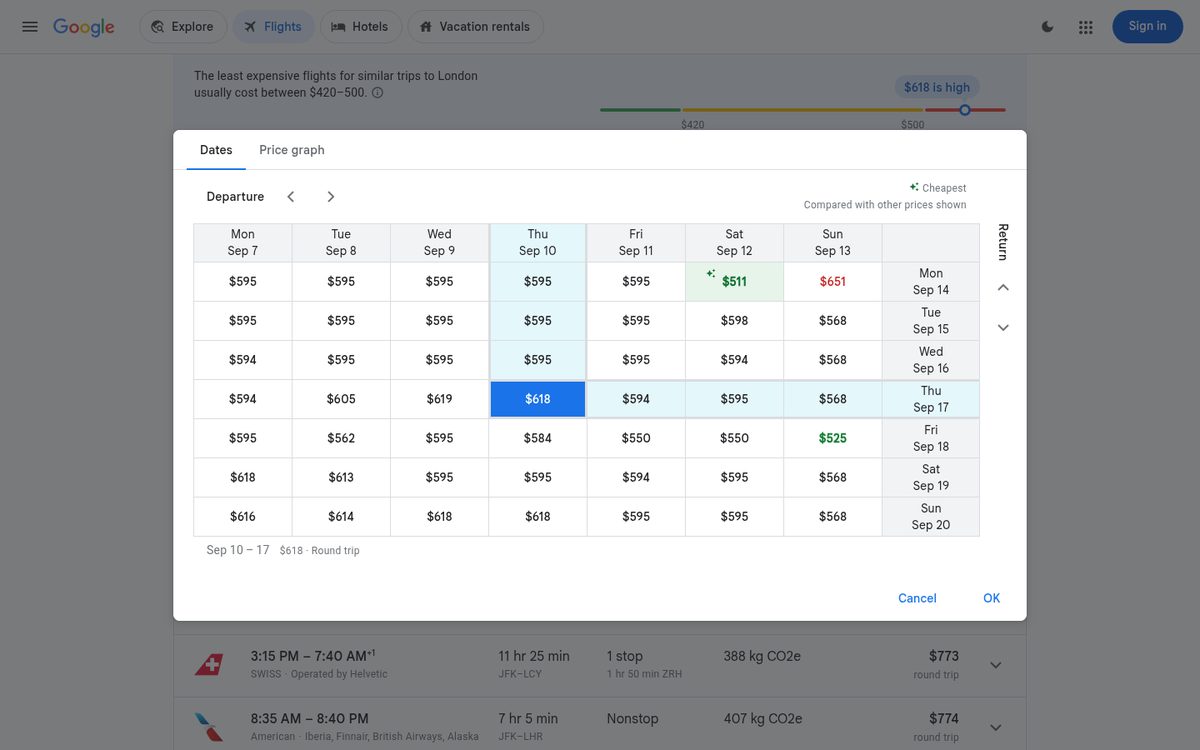The height and width of the screenshot is (750, 1200).
Task: Select the highlighted $618 fare cell
Action: [x=538, y=399]
